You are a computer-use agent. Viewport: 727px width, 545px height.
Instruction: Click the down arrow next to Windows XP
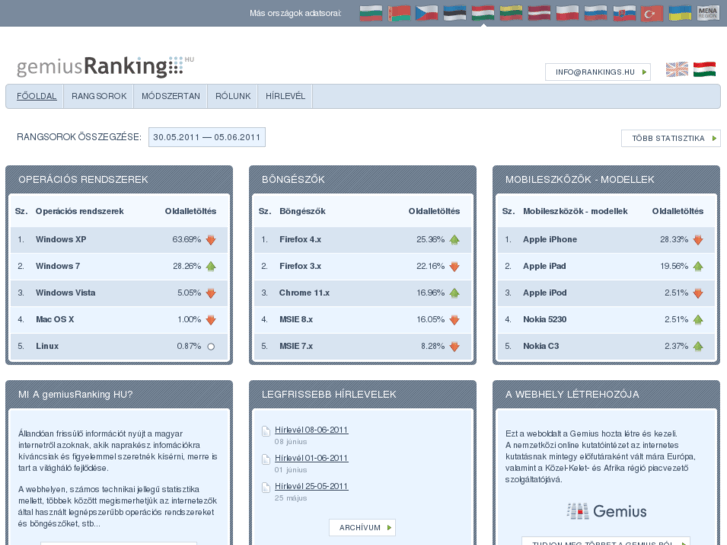point(211,240)
